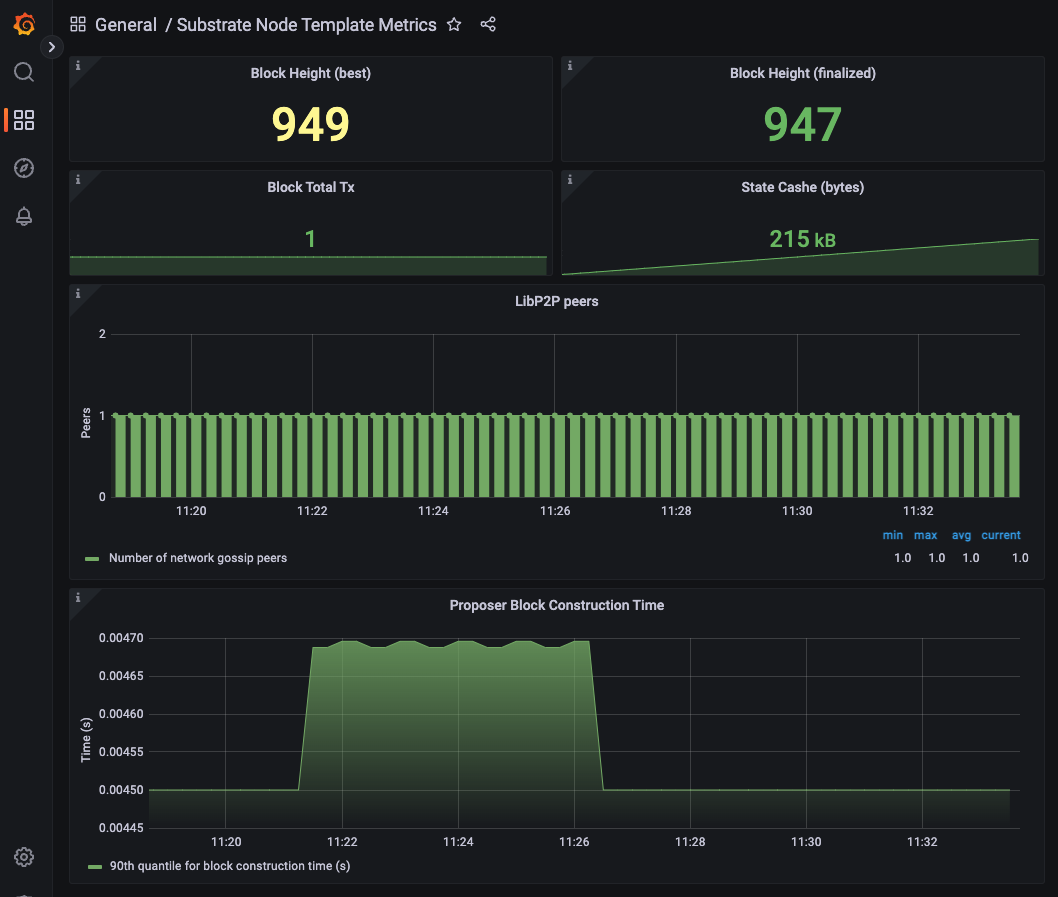Sort legend by avg column

(x=961, y=535)
